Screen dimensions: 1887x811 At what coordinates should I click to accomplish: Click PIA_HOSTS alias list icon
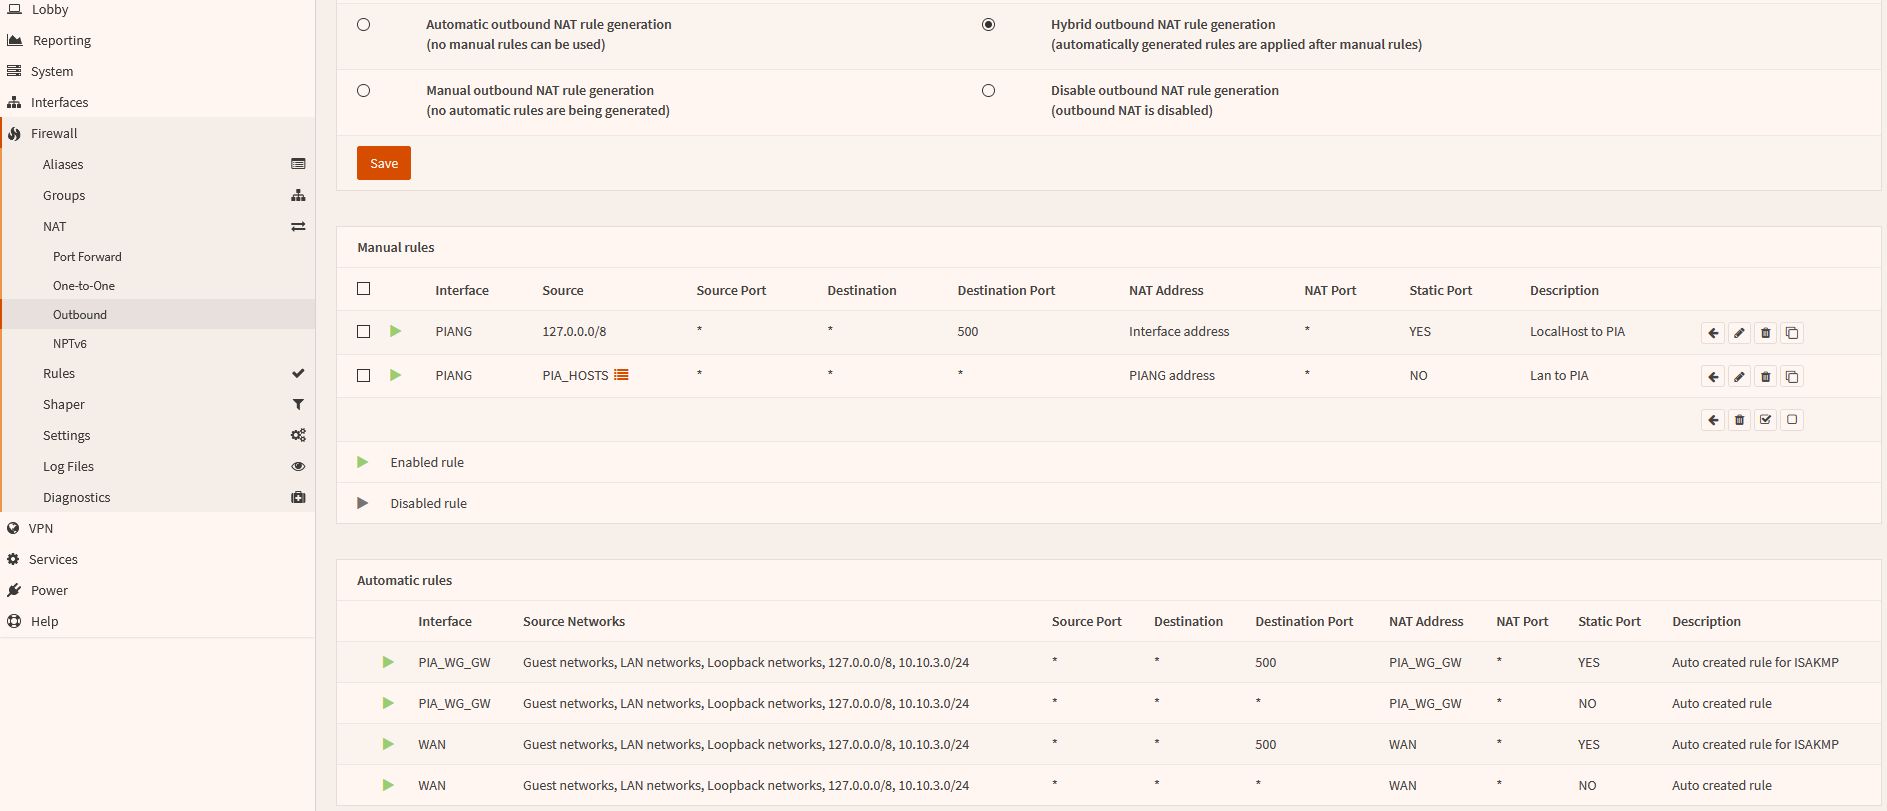click(x=621, y=375)
